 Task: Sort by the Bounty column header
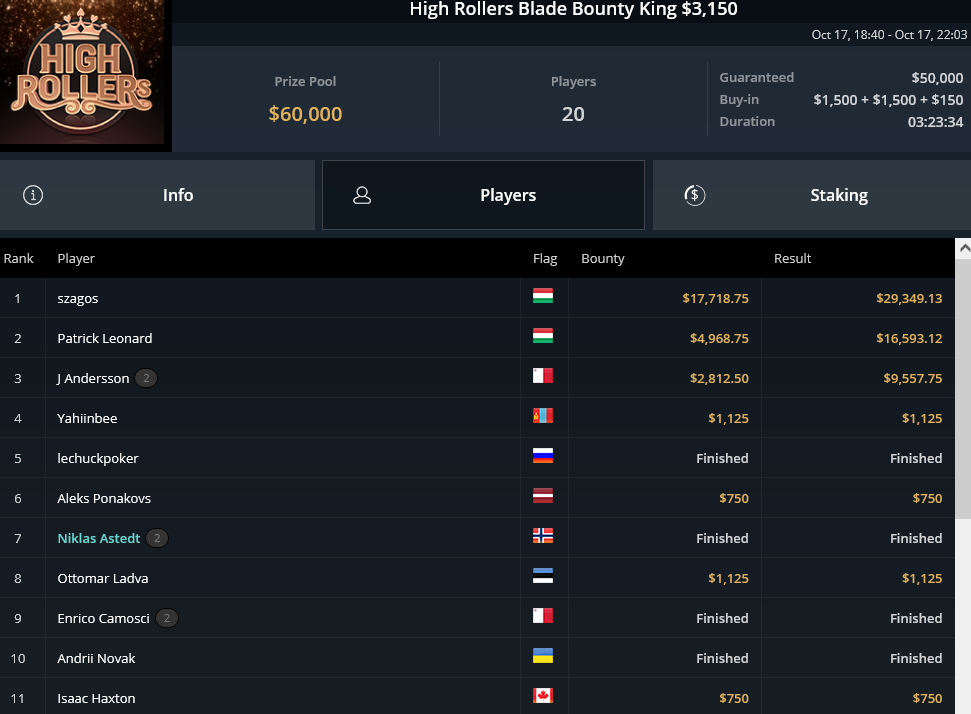[x=603, y=258]
